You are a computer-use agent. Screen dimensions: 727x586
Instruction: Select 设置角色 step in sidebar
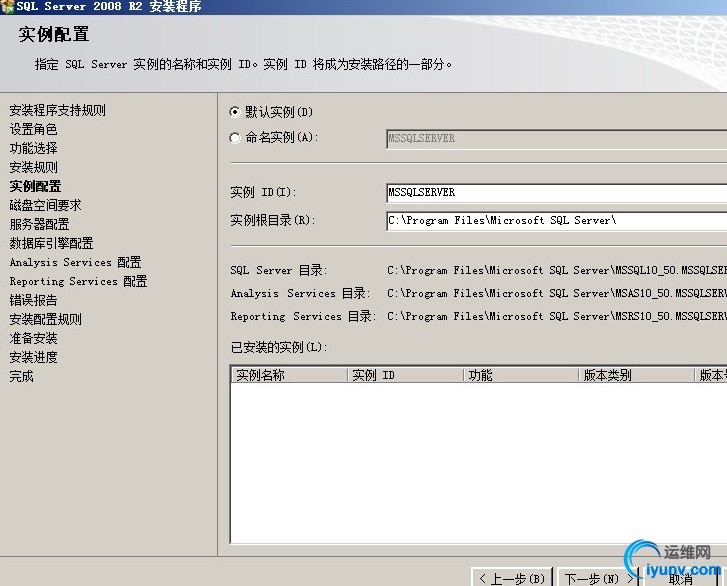point(33,129)
